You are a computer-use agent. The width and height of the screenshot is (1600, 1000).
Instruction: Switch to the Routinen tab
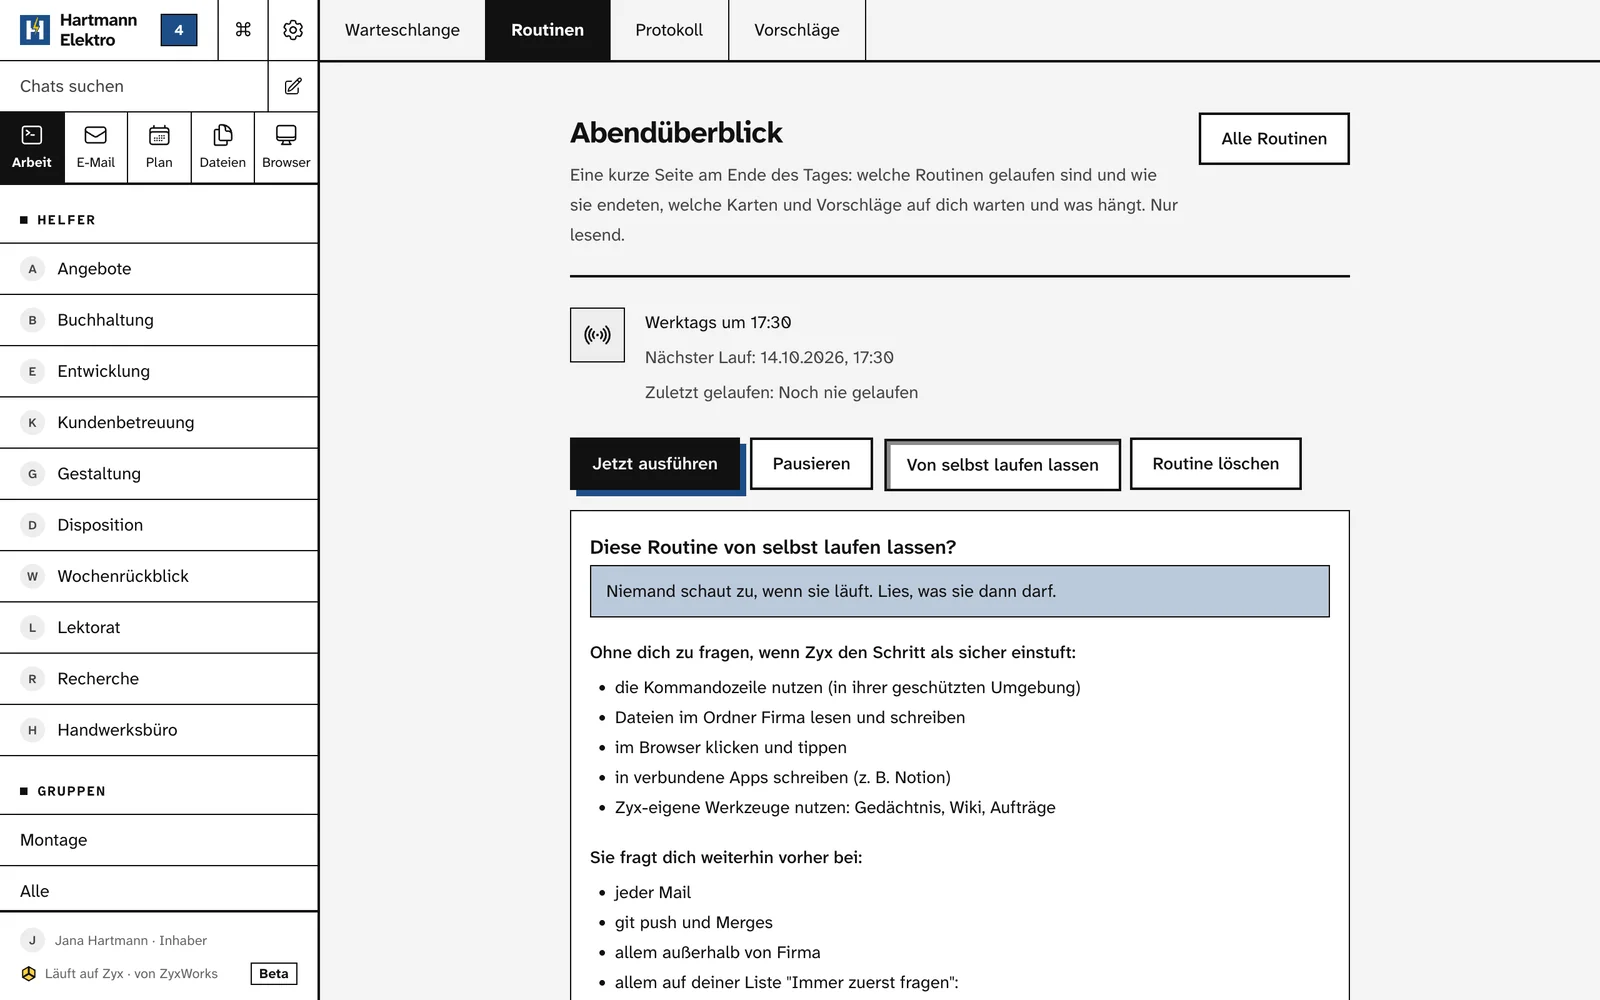click(548, 30)
